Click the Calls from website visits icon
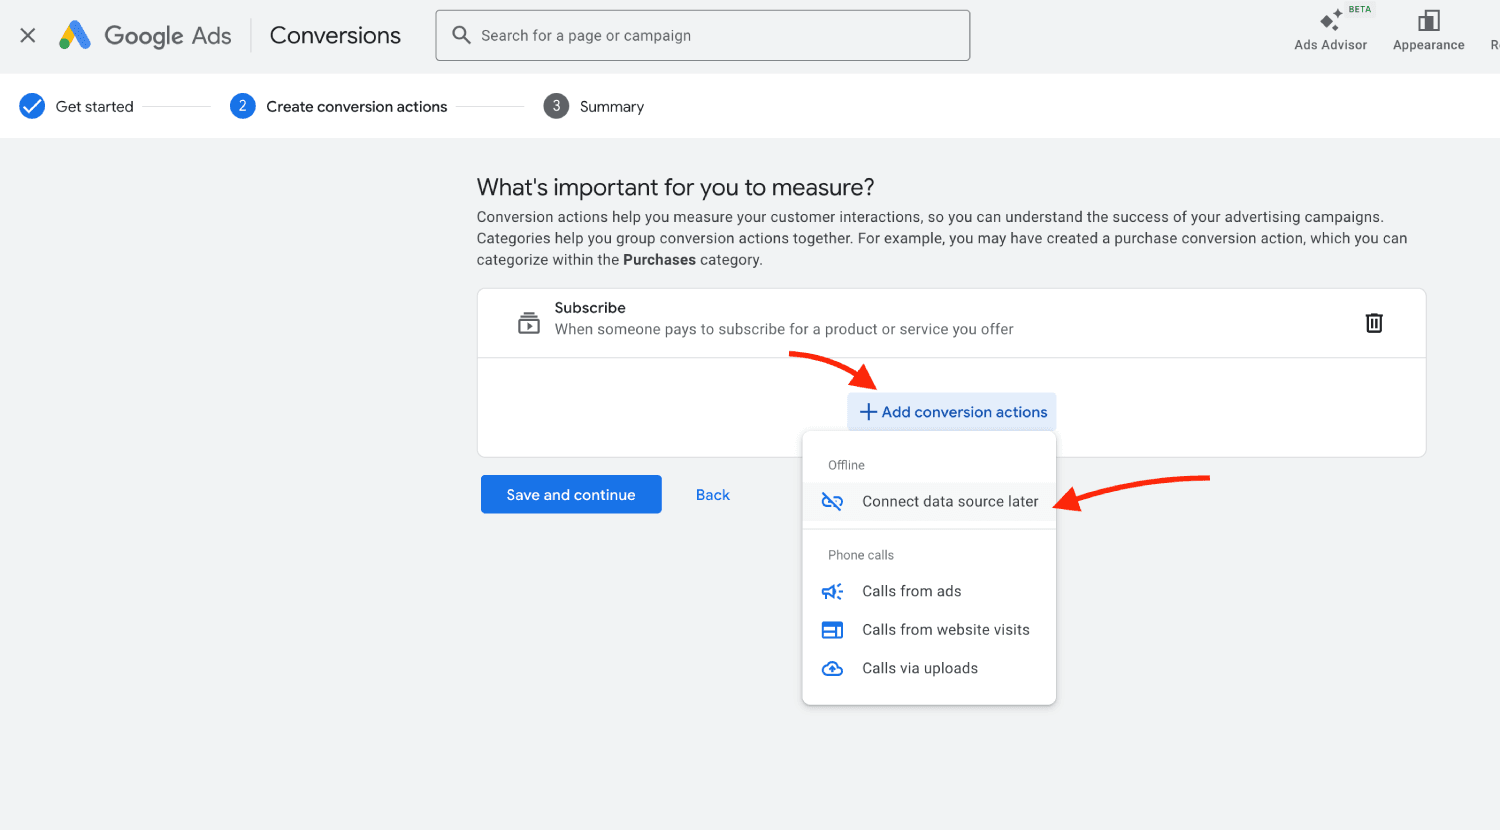The height and width of the screenshot is (830, 1500). click(x=832, y=630)
